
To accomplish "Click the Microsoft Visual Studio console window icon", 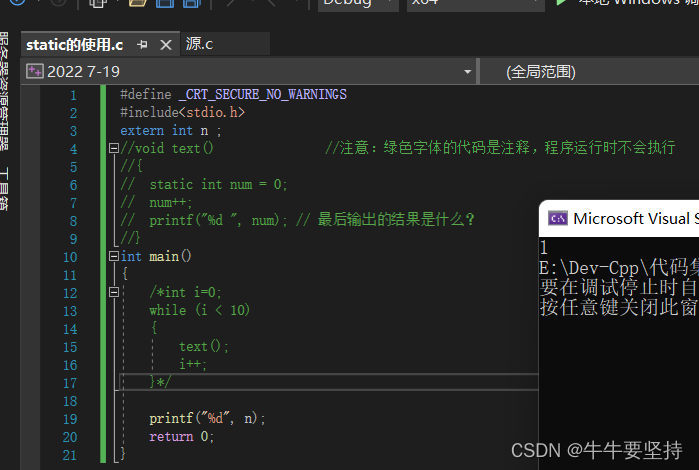I will [x=560, y=219].
